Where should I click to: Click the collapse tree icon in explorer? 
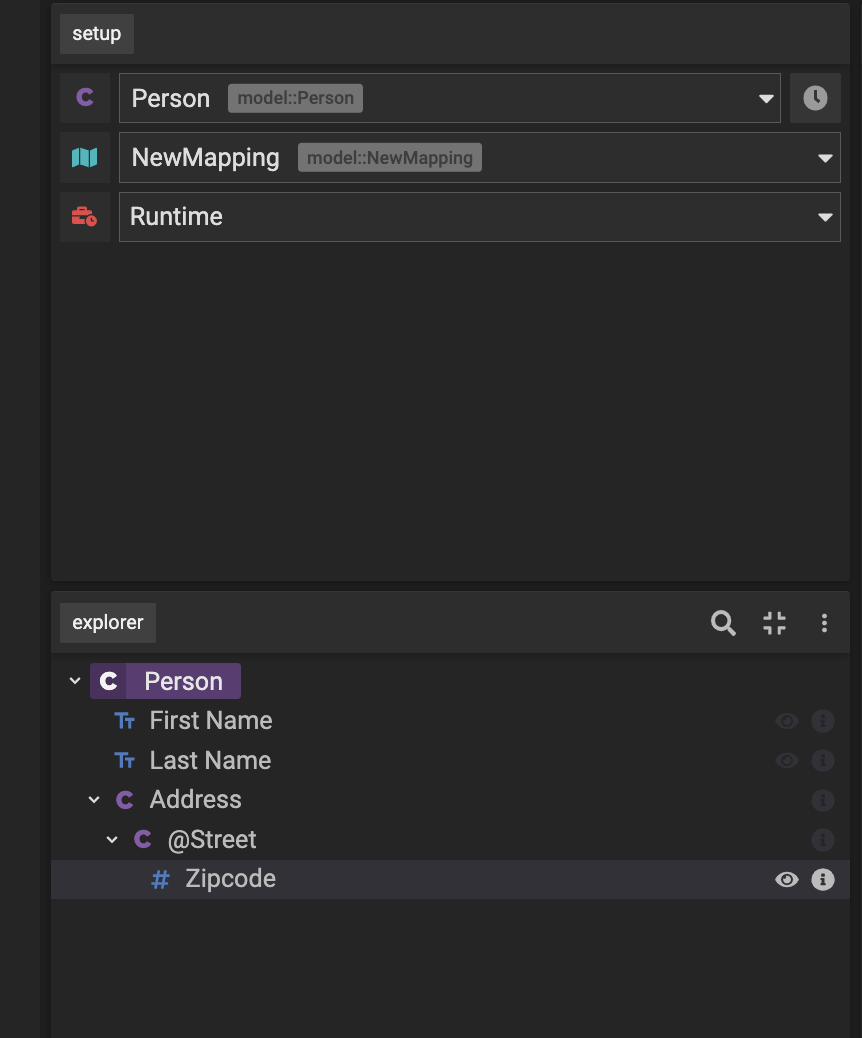tap(774, 623)
